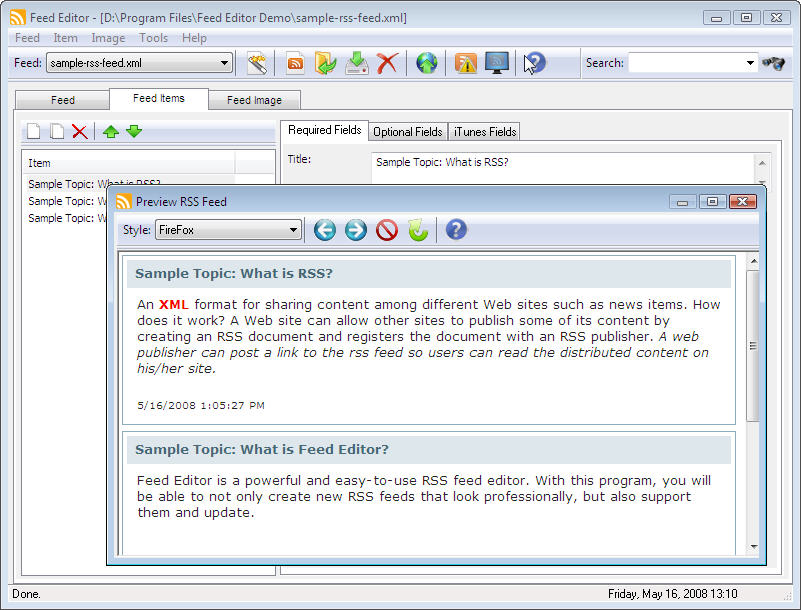This screenshot has height=610, width=801.
Task: Click the new RSS feed document icon
Action: pos(295,63)
